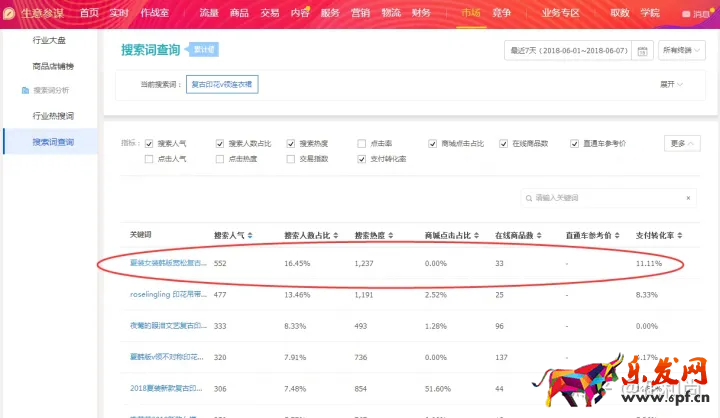Click the 消息 message icon
This screenshot has height=418, width=720.
pyautogui.click(x=686, y=14)
